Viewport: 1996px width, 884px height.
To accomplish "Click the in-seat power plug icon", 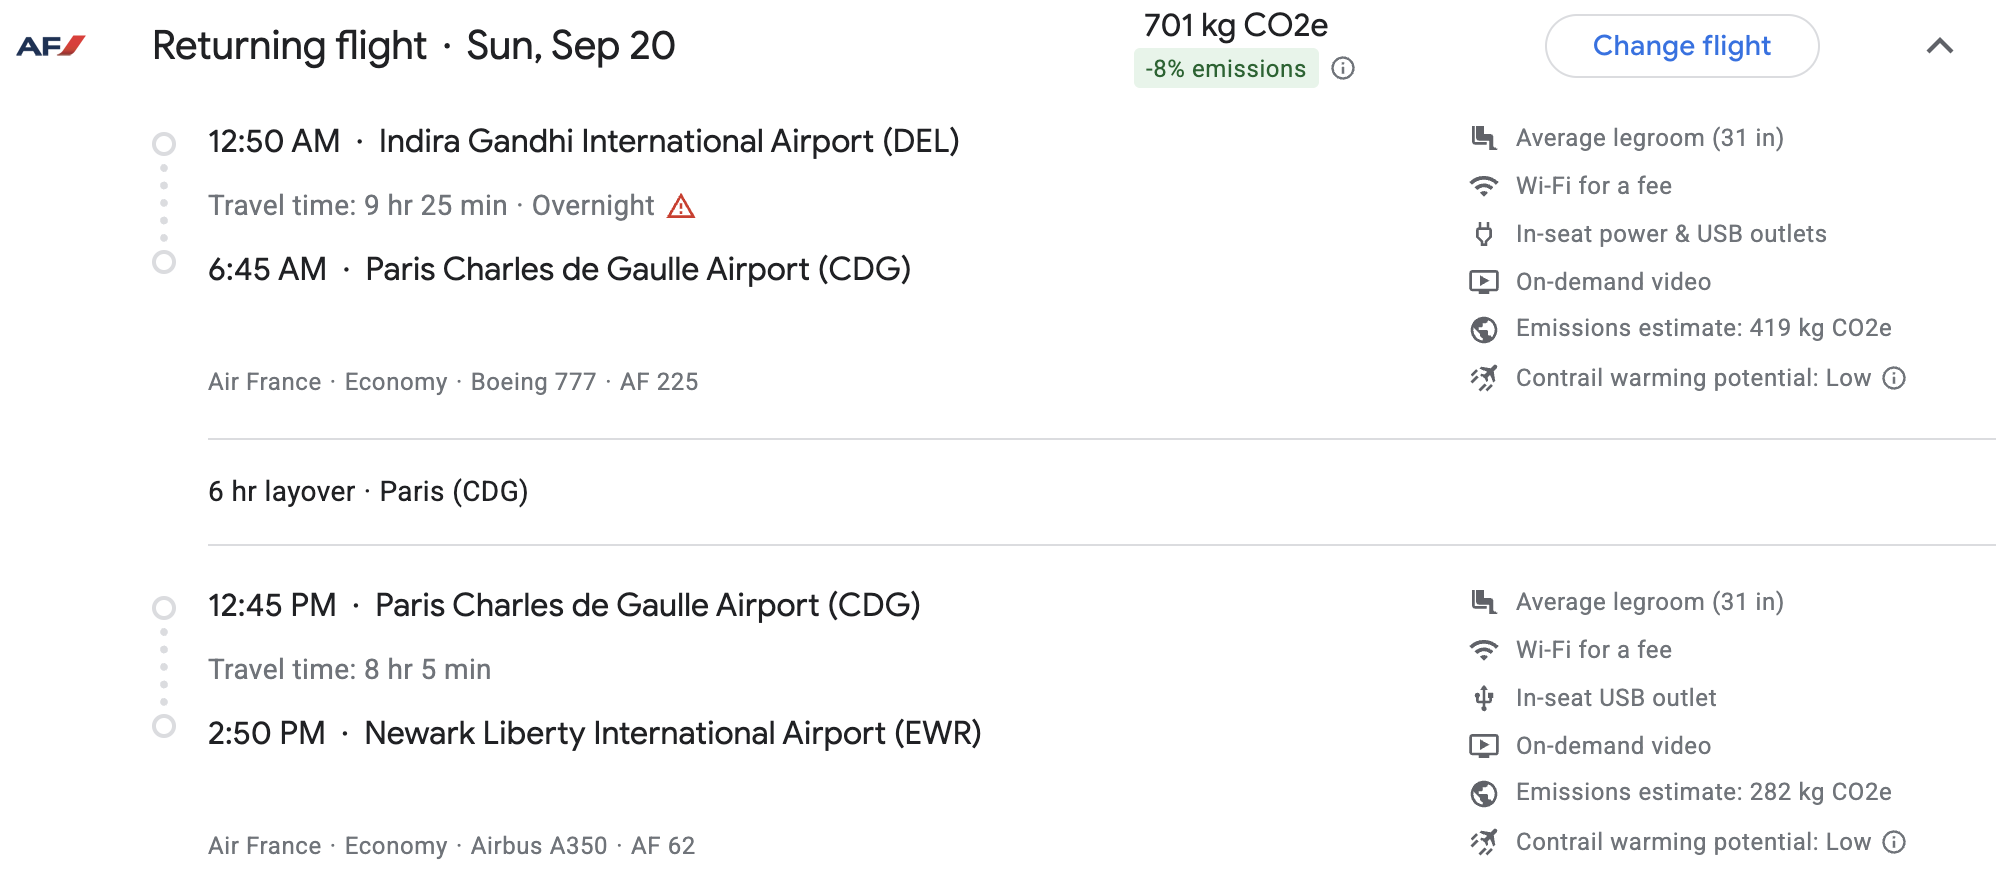I will [x=1484, y=234].
